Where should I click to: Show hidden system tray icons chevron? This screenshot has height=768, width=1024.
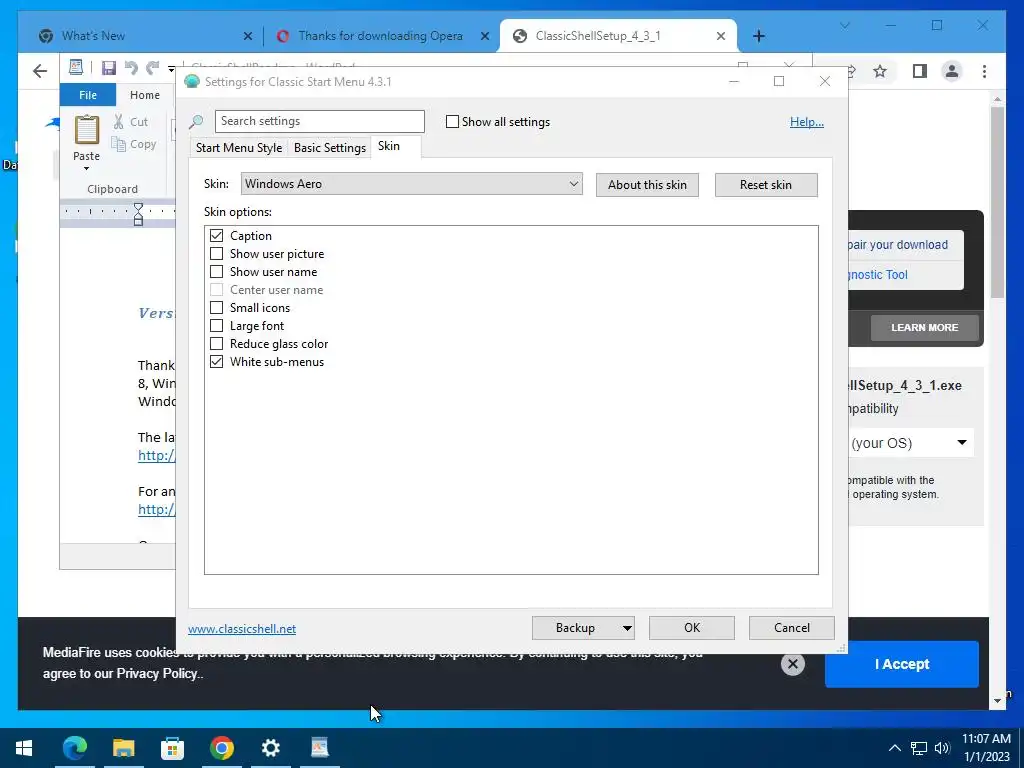(x=895, y=748)
